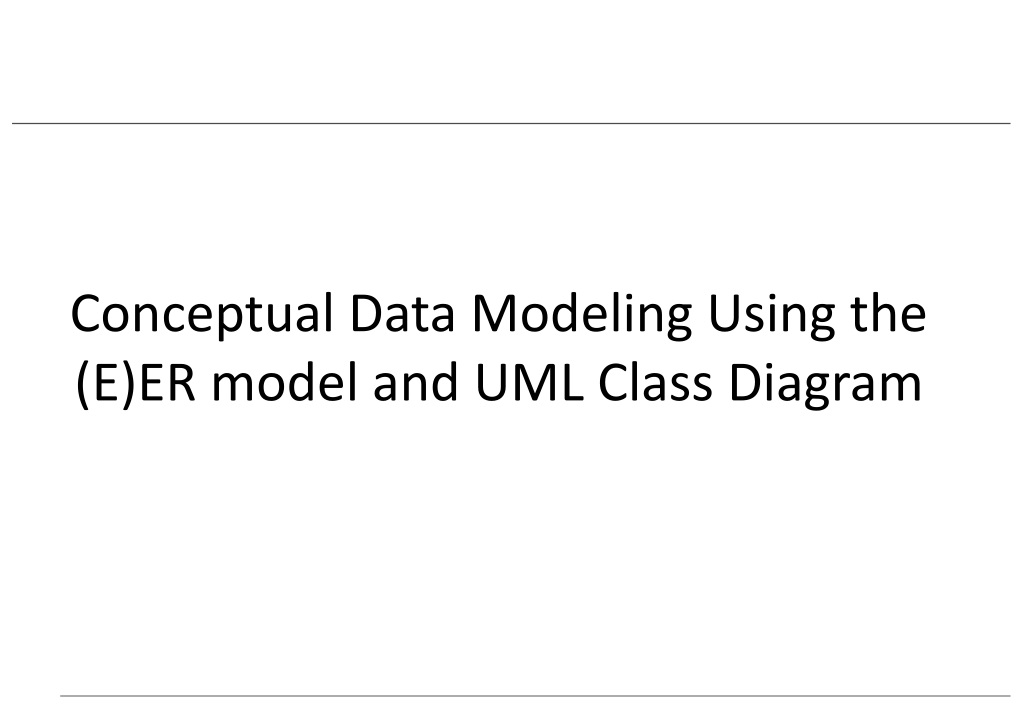Click the capital D of Data
The height and width of the screenshot is (708, 1023).
(x=366, y=313)
